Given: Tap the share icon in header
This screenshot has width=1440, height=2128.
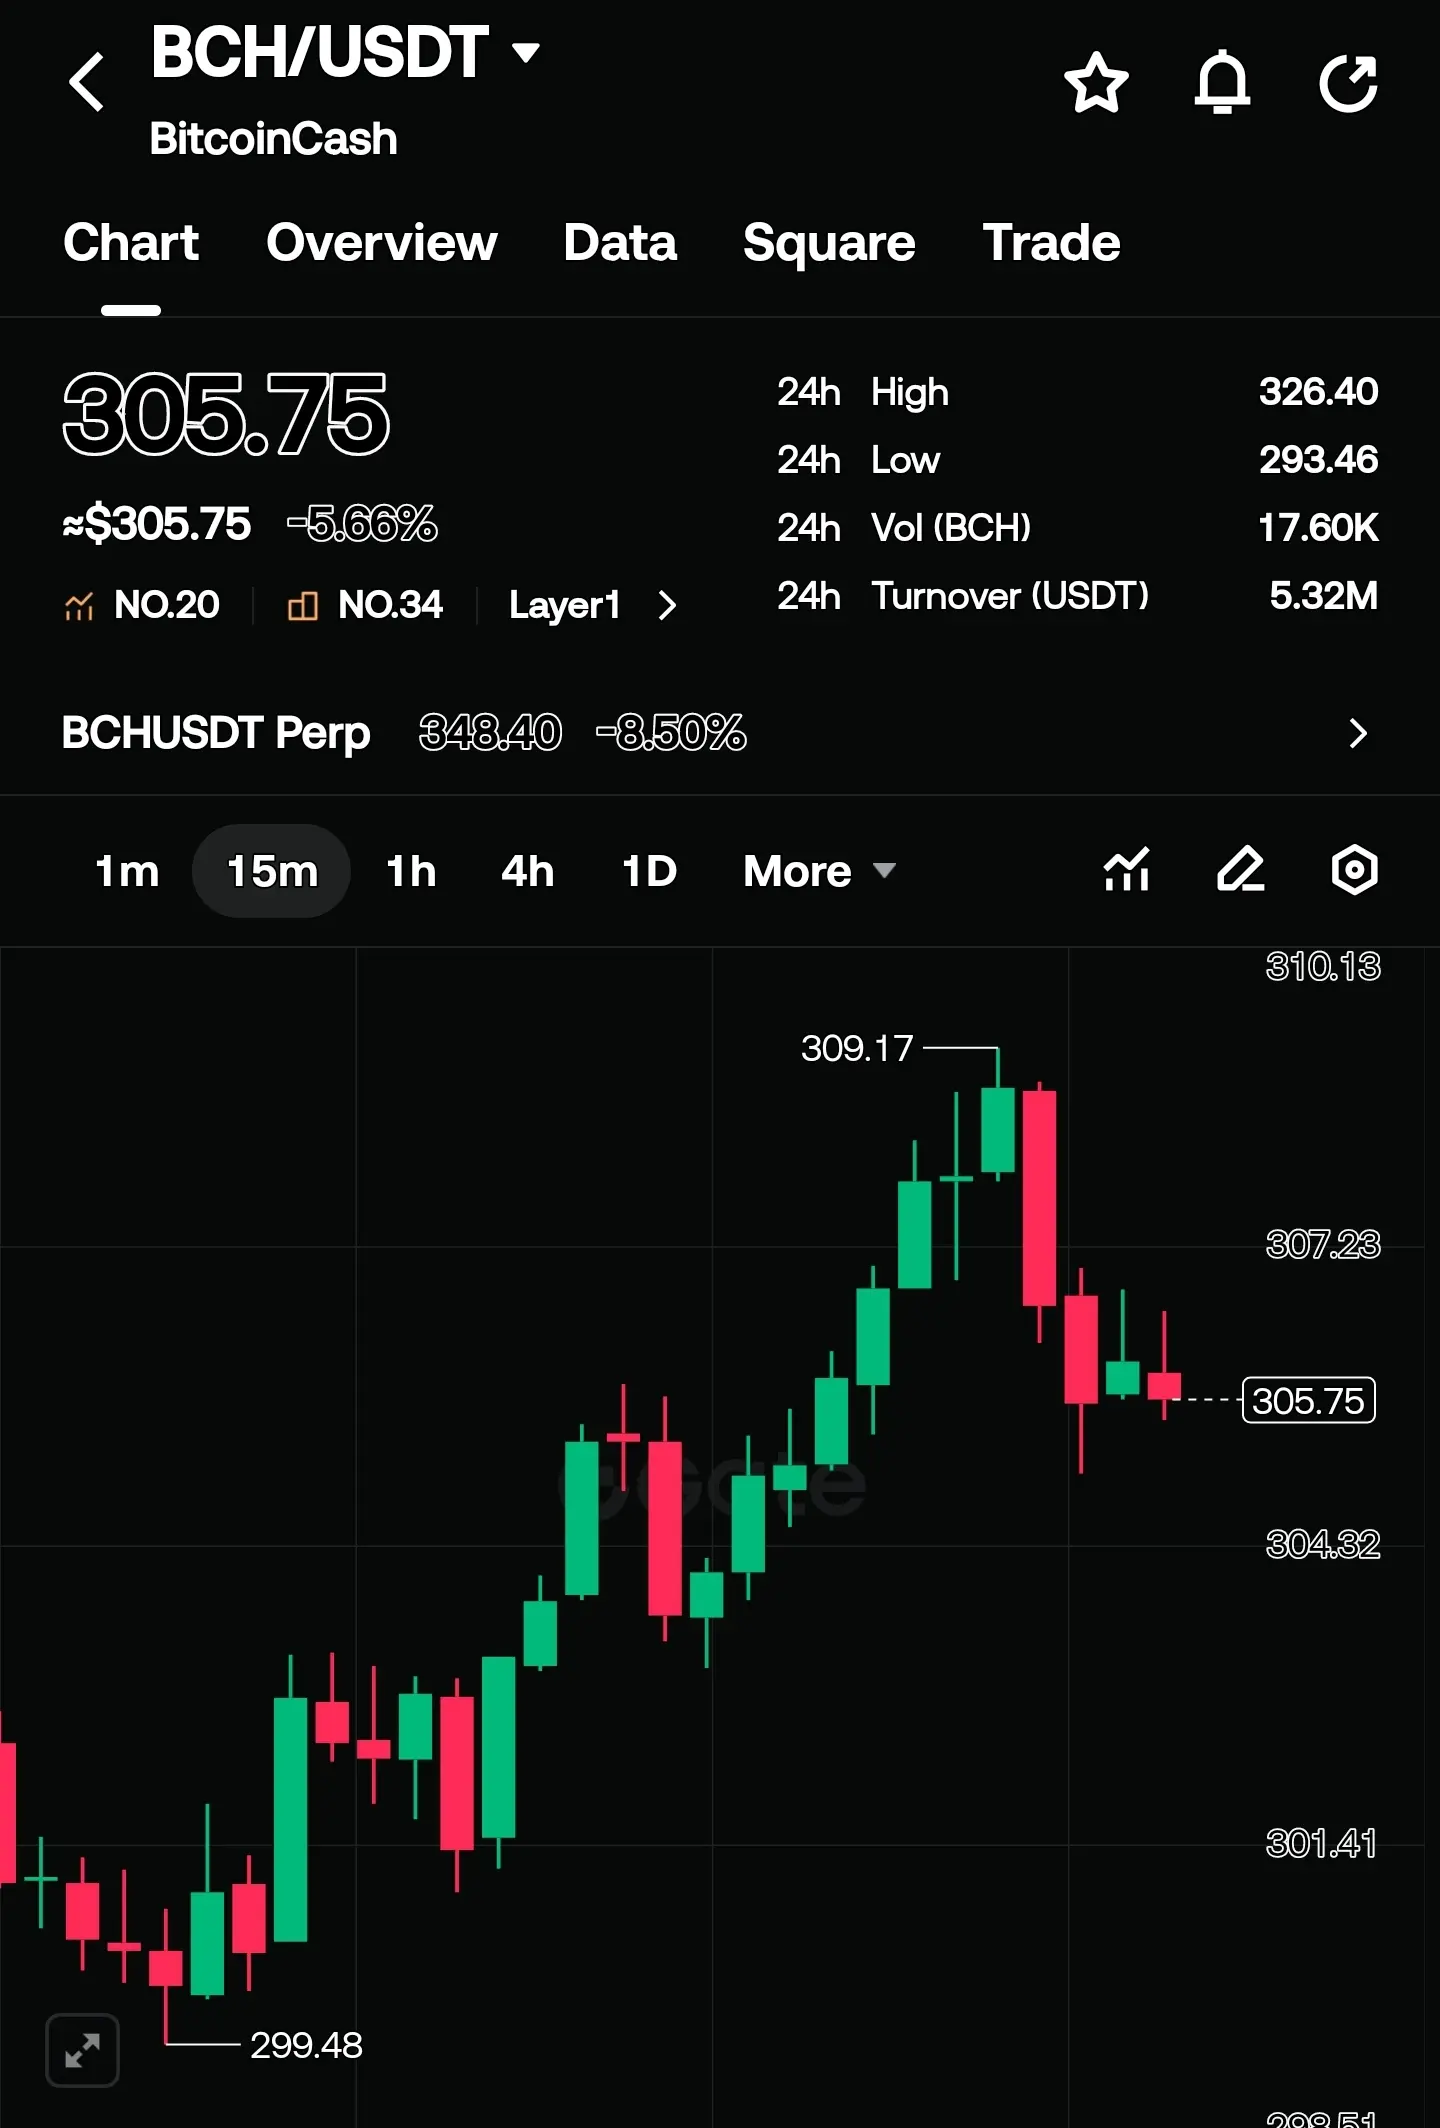Looking at the screenshot, I should 1349,82.
